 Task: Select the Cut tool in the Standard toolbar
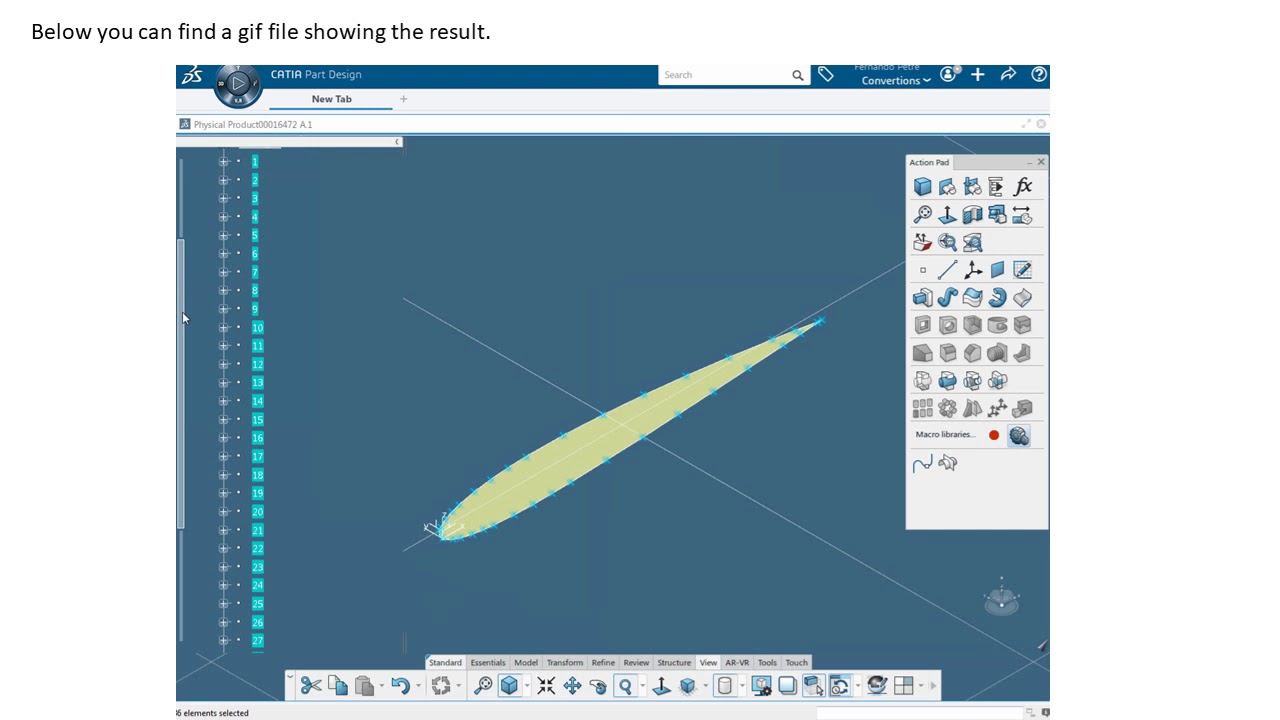point(311,685)
